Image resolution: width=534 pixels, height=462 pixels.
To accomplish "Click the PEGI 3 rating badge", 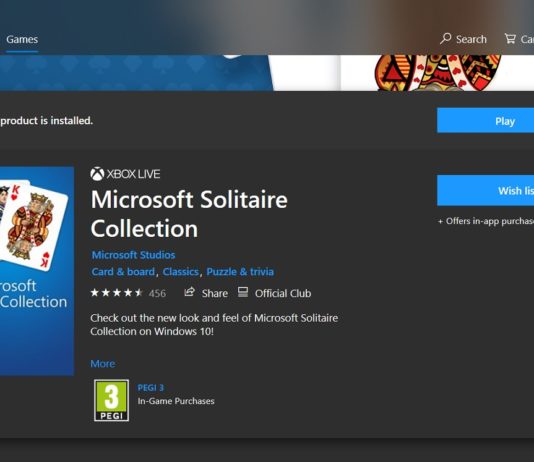I will coord(111,400).
